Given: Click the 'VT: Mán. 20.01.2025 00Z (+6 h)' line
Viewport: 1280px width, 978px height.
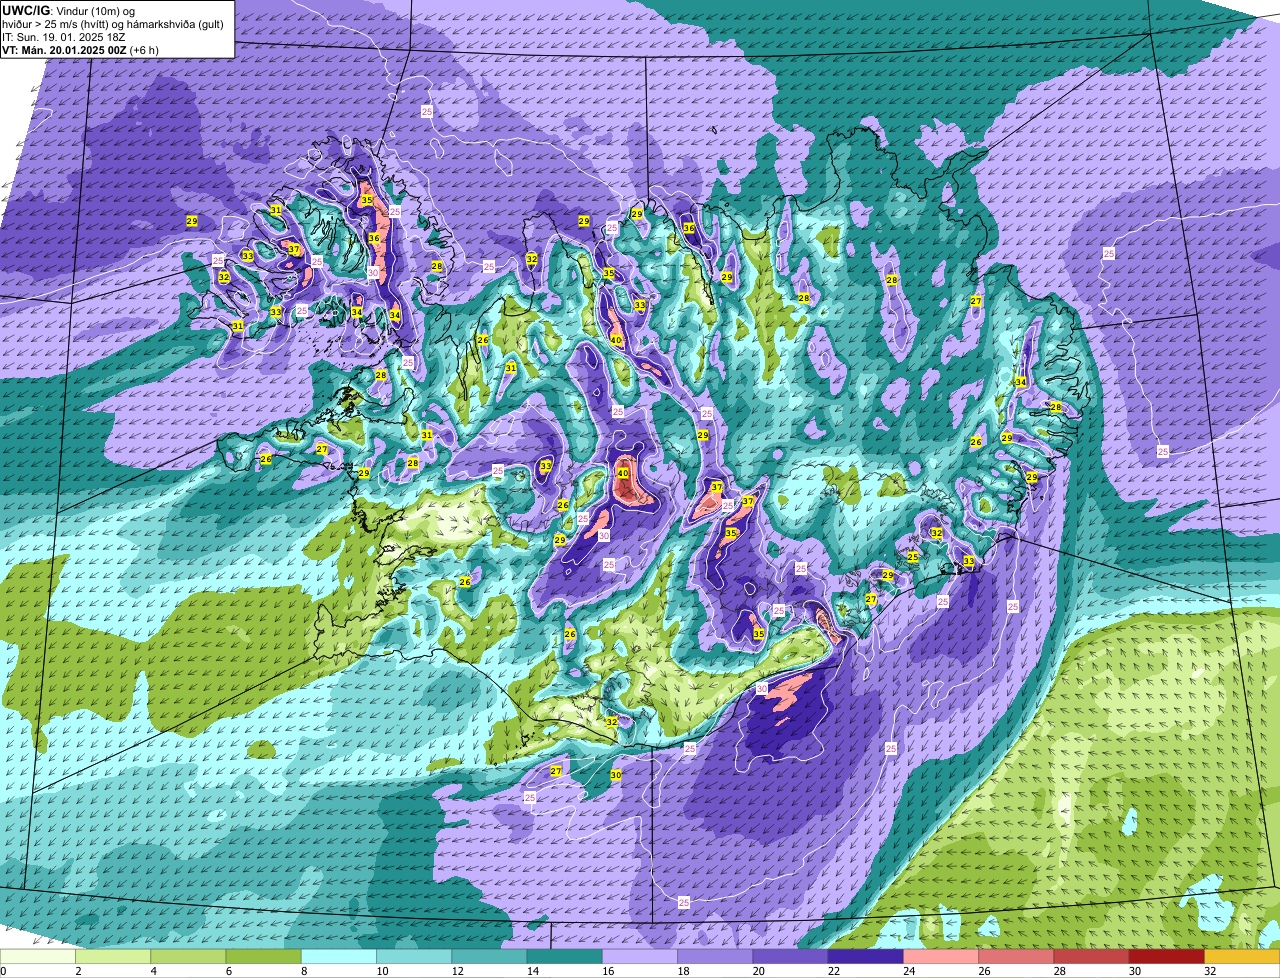Looking at the screenshot, I should click(x=80, y=49).
